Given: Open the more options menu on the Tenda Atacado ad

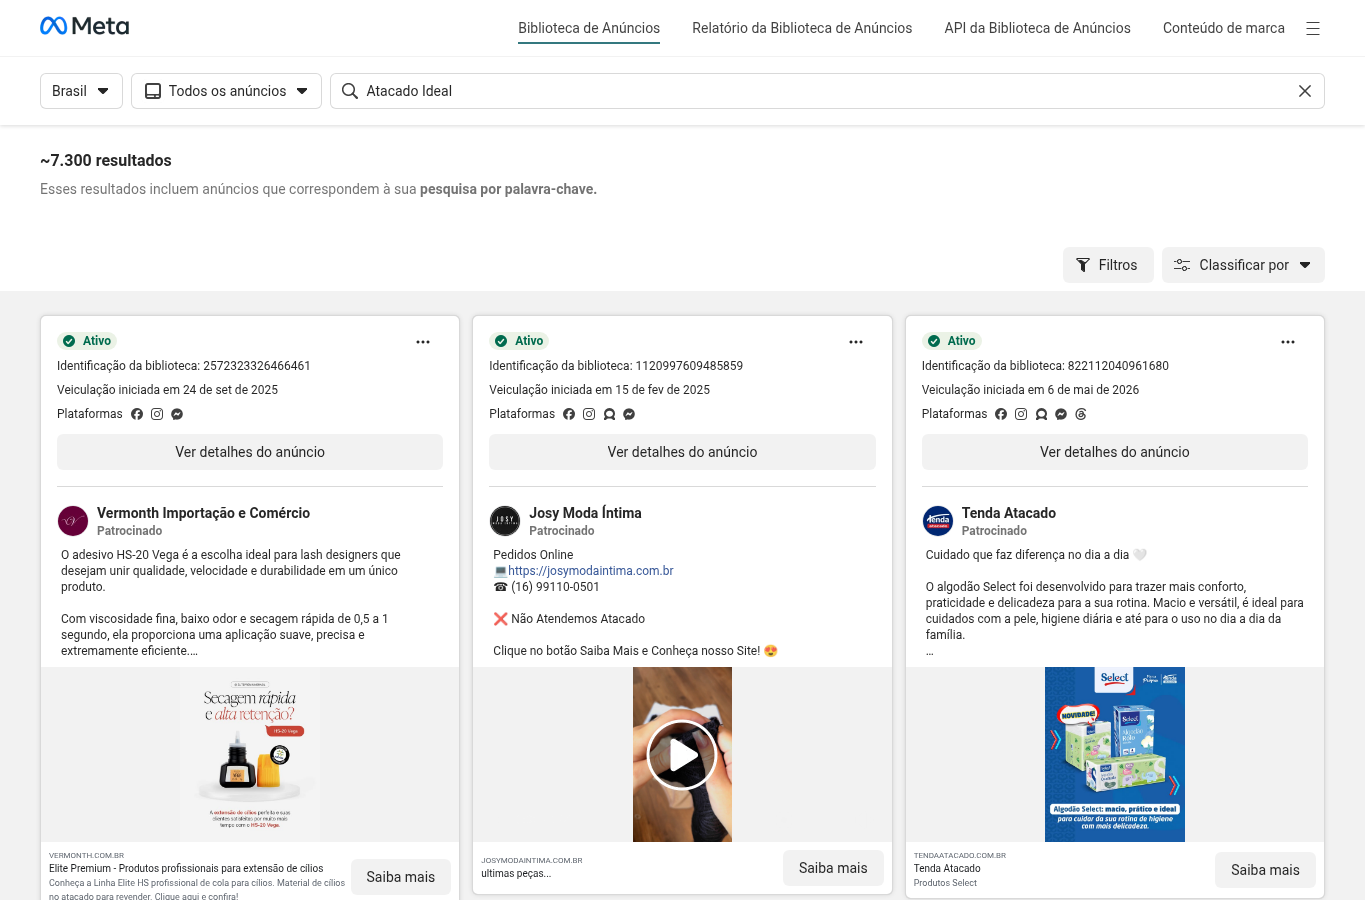Looking at the screenshot, I should pos(1288,342).
